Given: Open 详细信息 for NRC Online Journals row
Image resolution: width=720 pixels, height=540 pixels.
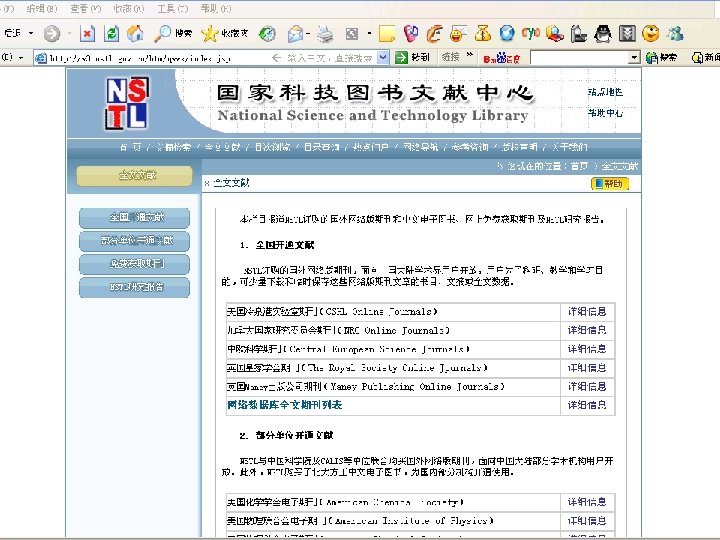Looking at the screenshot, I should click(x=587, y=330).
